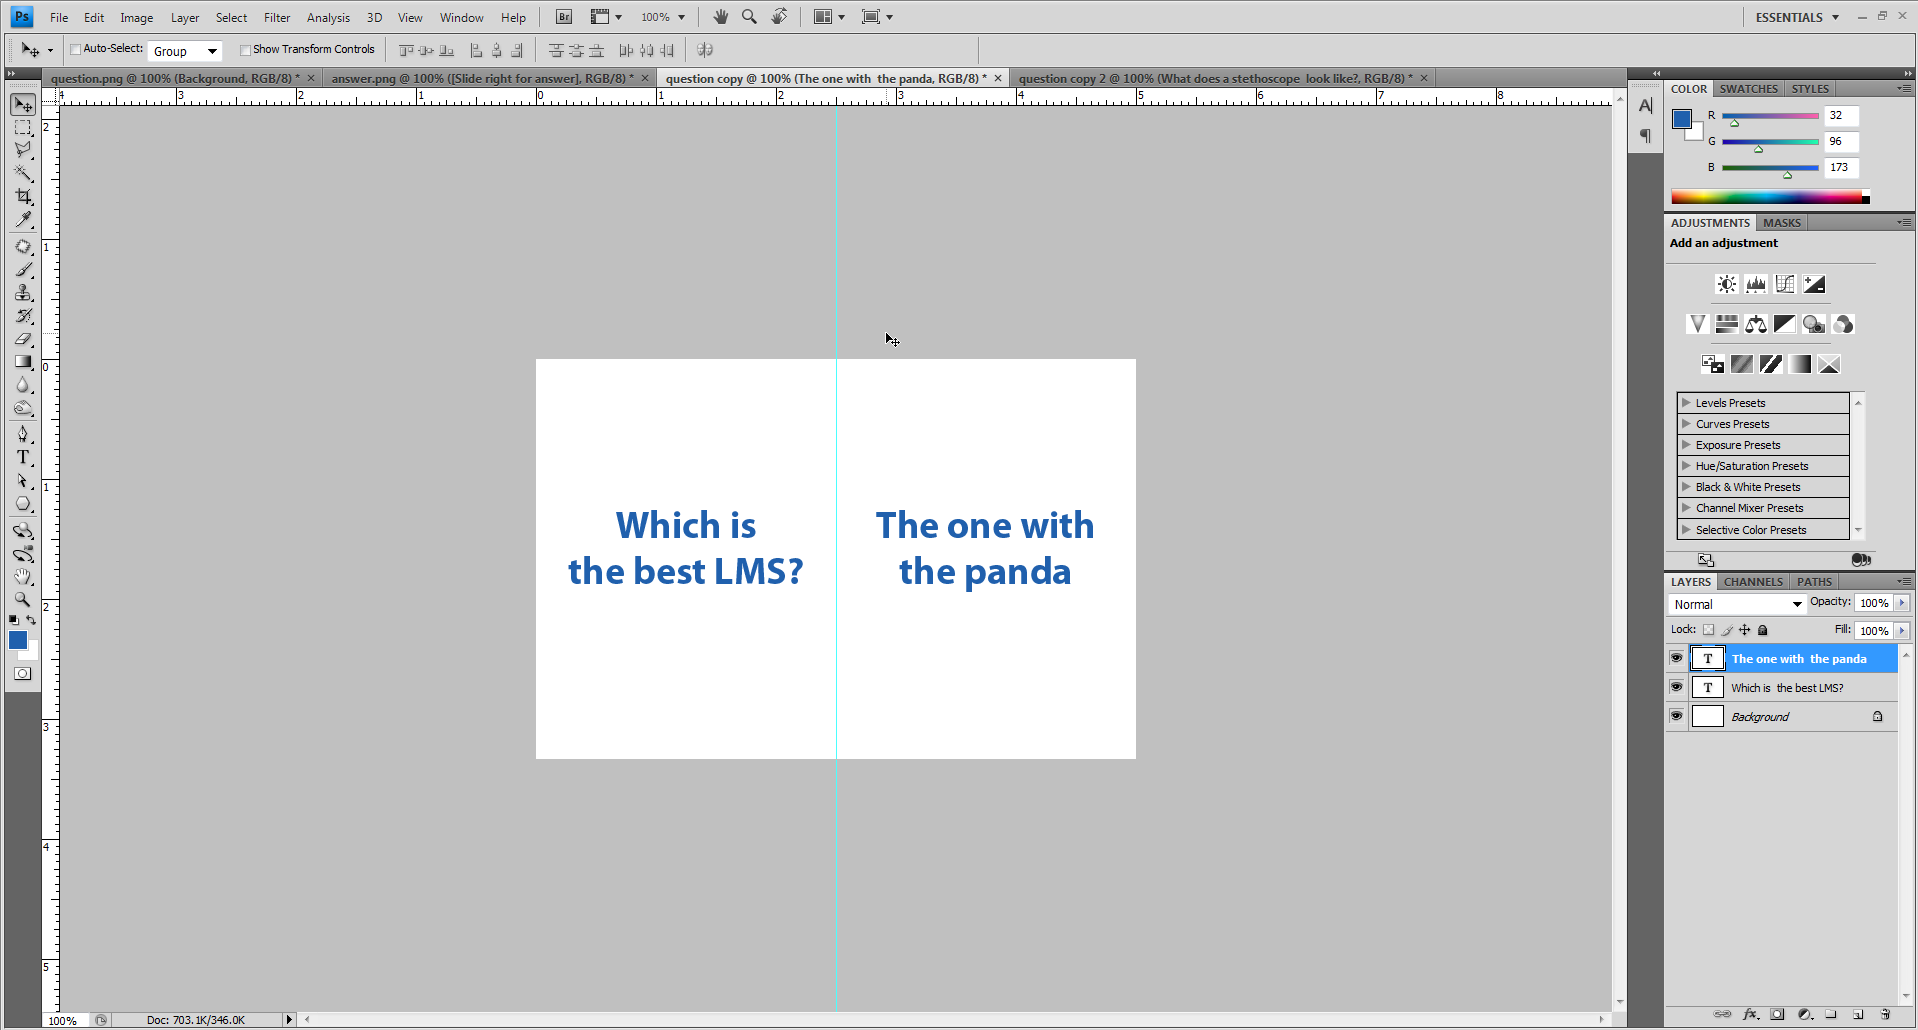Set foreground color with the swatch

[x=17, y=641]
